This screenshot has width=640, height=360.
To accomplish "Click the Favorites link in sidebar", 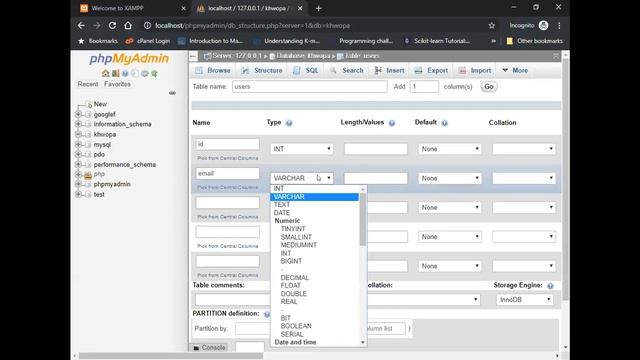I will tap(117, 84).
